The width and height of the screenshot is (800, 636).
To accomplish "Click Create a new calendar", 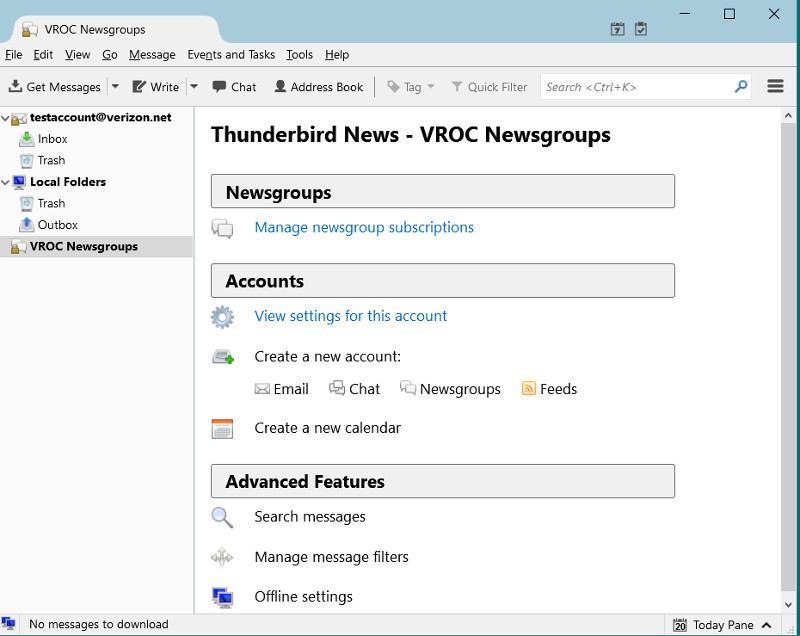I will 328,428.
